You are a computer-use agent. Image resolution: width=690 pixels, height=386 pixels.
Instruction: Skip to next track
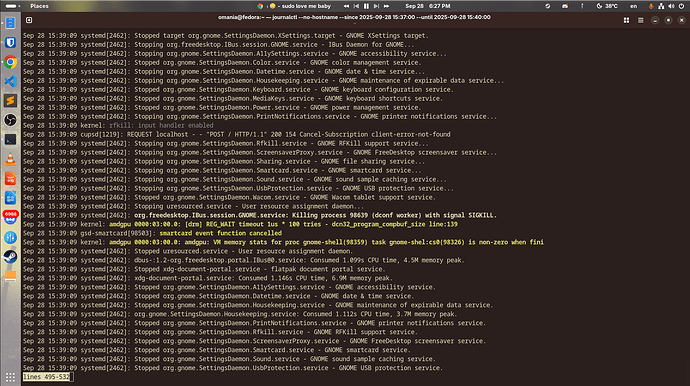pyautogui.click(x=376, y=6)
